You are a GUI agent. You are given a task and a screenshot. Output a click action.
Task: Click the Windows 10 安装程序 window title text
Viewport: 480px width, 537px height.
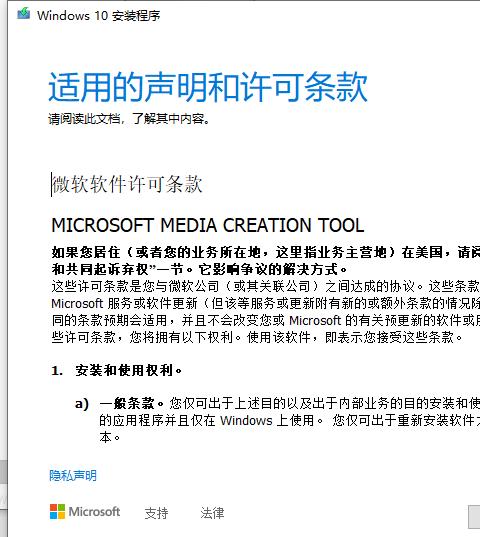[99, 15]
